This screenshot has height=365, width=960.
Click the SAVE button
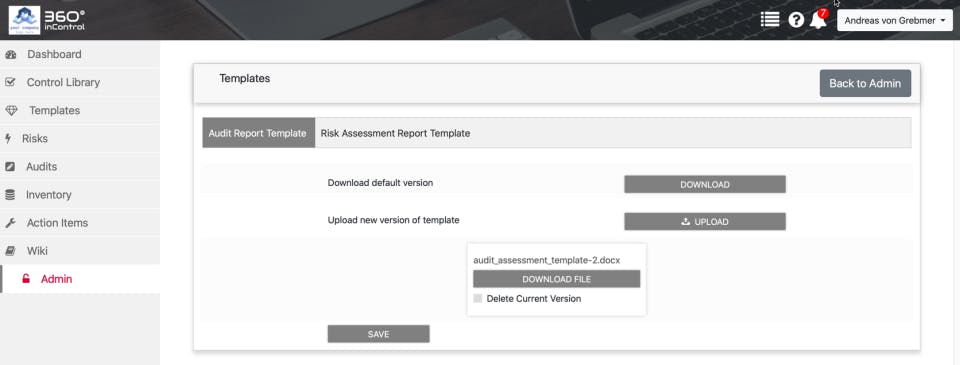point(378,334)
